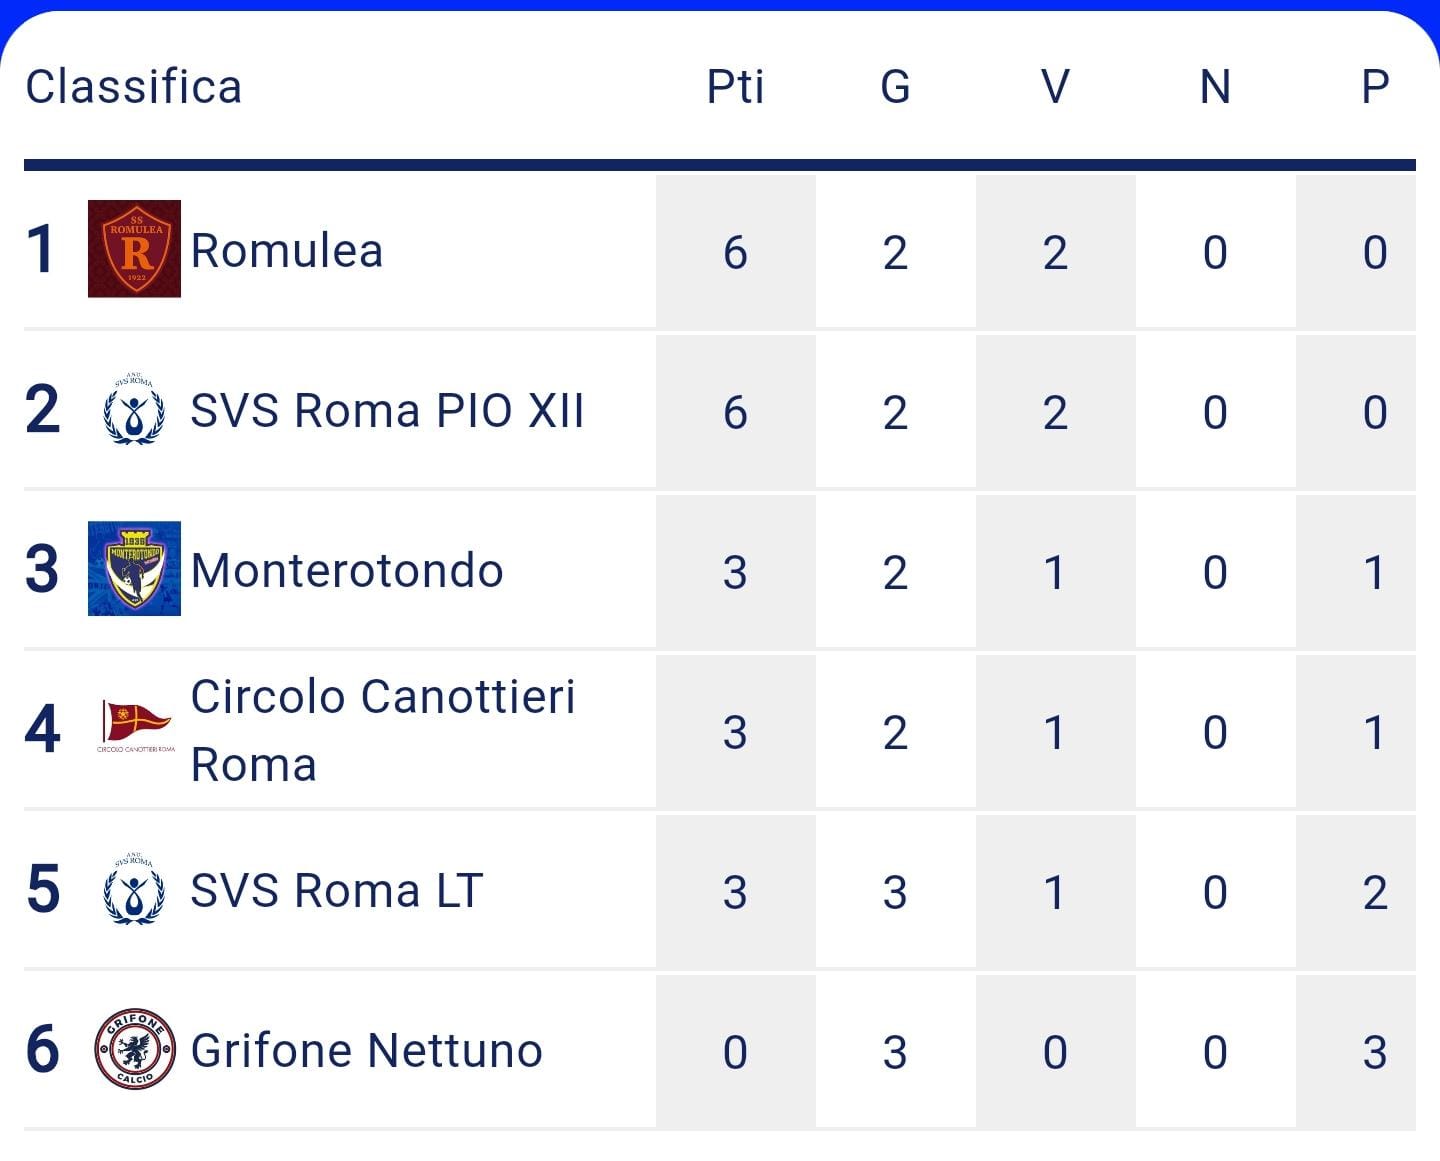This screenshot has width=1440, height=1161.
Task: Click Romulea's points cell showing 6
Action: pos(735,252)
